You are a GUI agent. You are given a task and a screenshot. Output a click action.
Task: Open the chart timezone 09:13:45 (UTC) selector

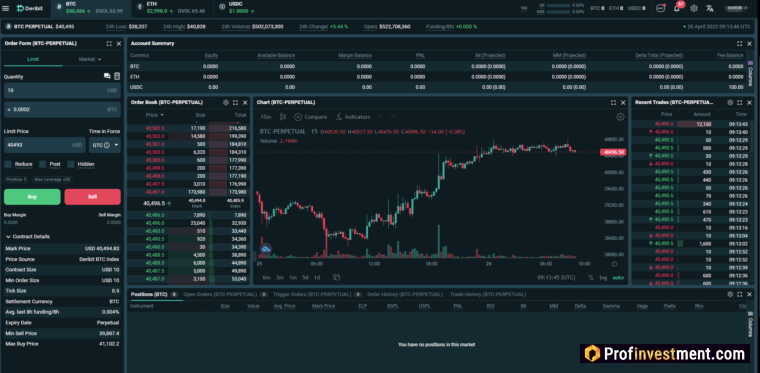tap(556, 278)
